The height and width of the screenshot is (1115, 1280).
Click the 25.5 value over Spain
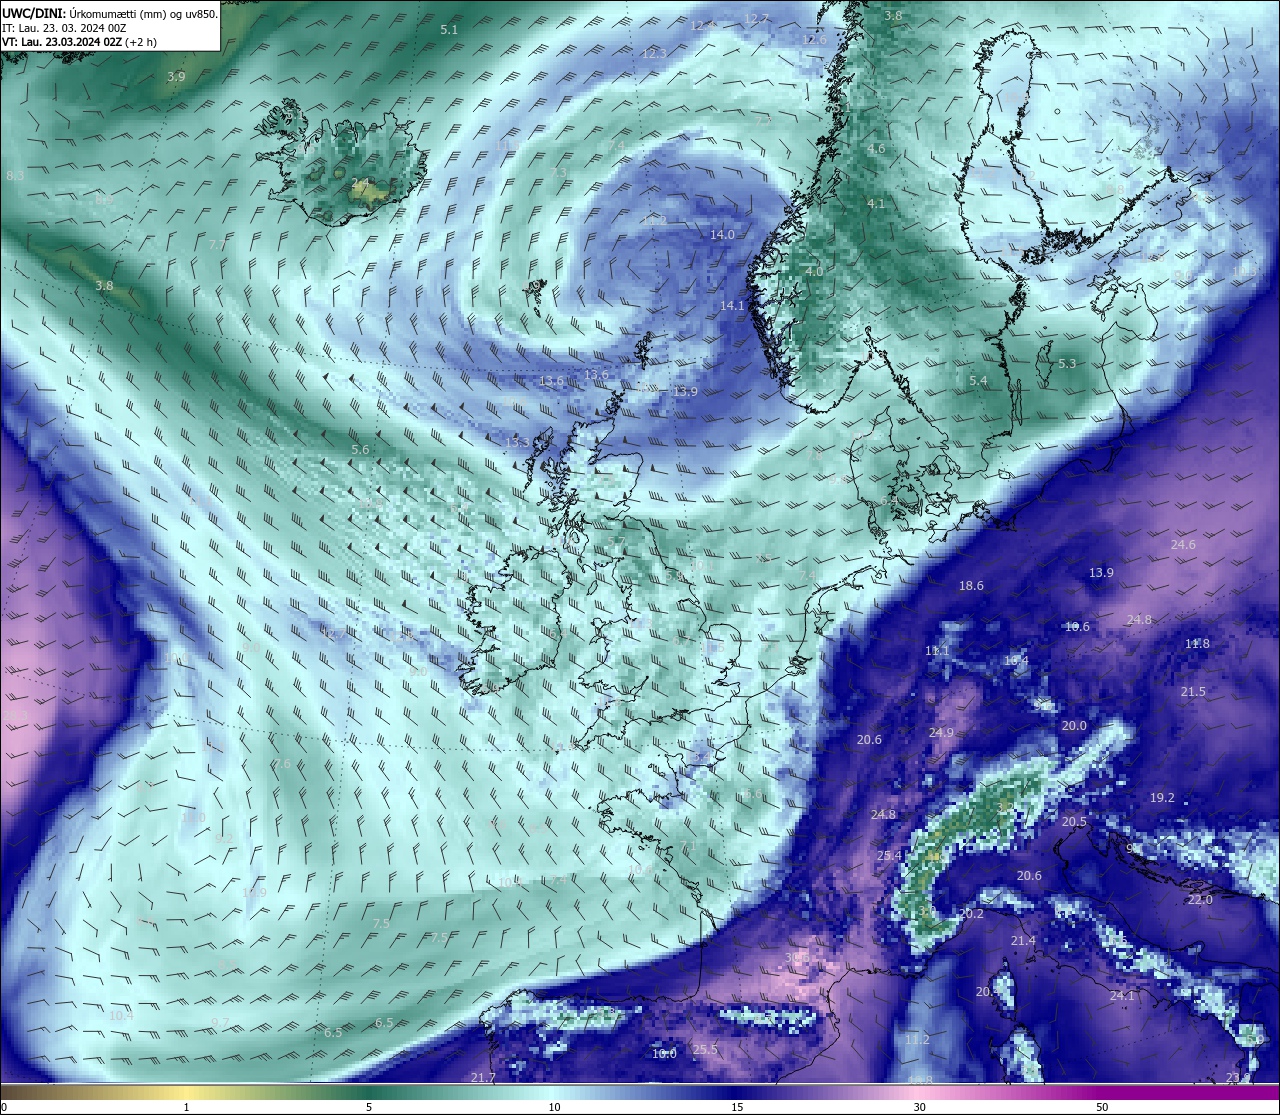705,1049
